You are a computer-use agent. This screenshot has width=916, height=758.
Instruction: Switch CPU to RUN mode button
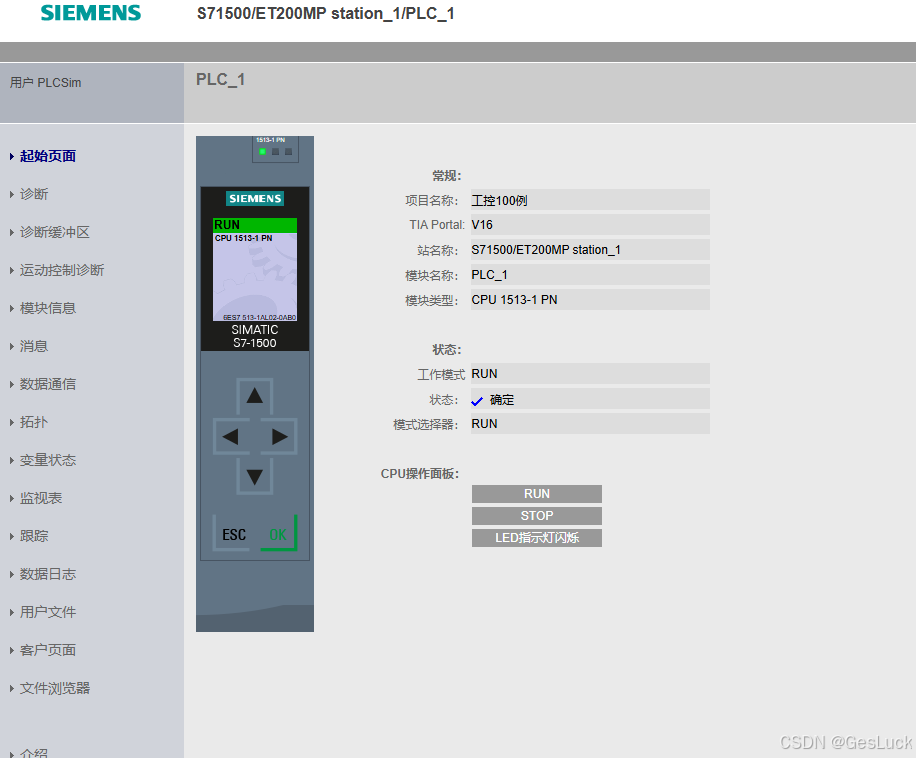tap(537, 494)
